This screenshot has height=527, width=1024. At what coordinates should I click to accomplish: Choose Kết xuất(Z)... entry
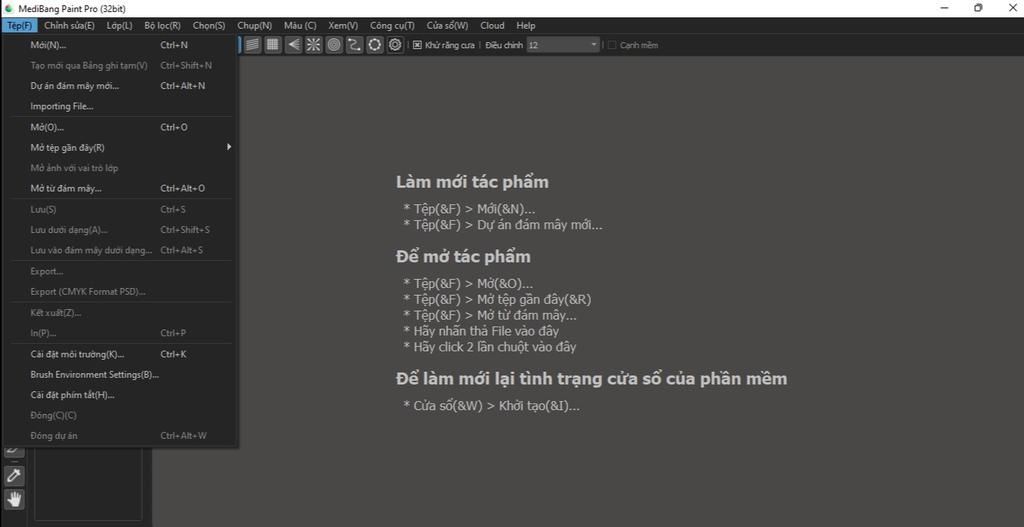click(121, 313)
